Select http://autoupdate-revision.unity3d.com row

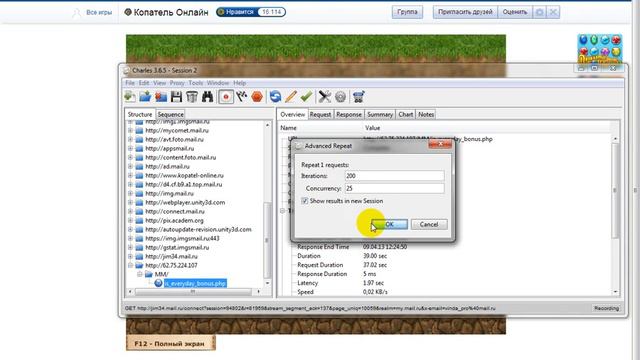[198, 229]
